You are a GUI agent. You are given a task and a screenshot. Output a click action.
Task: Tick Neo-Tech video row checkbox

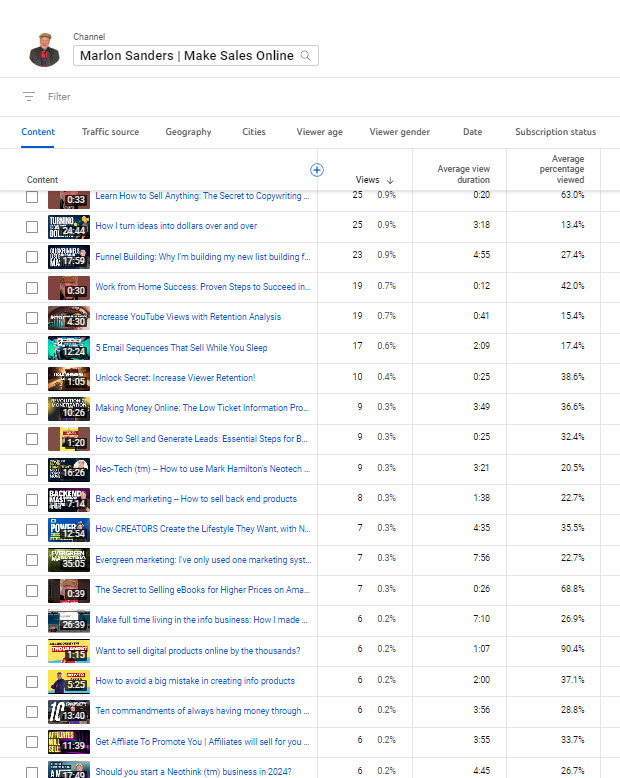click(x=32, y=469)
